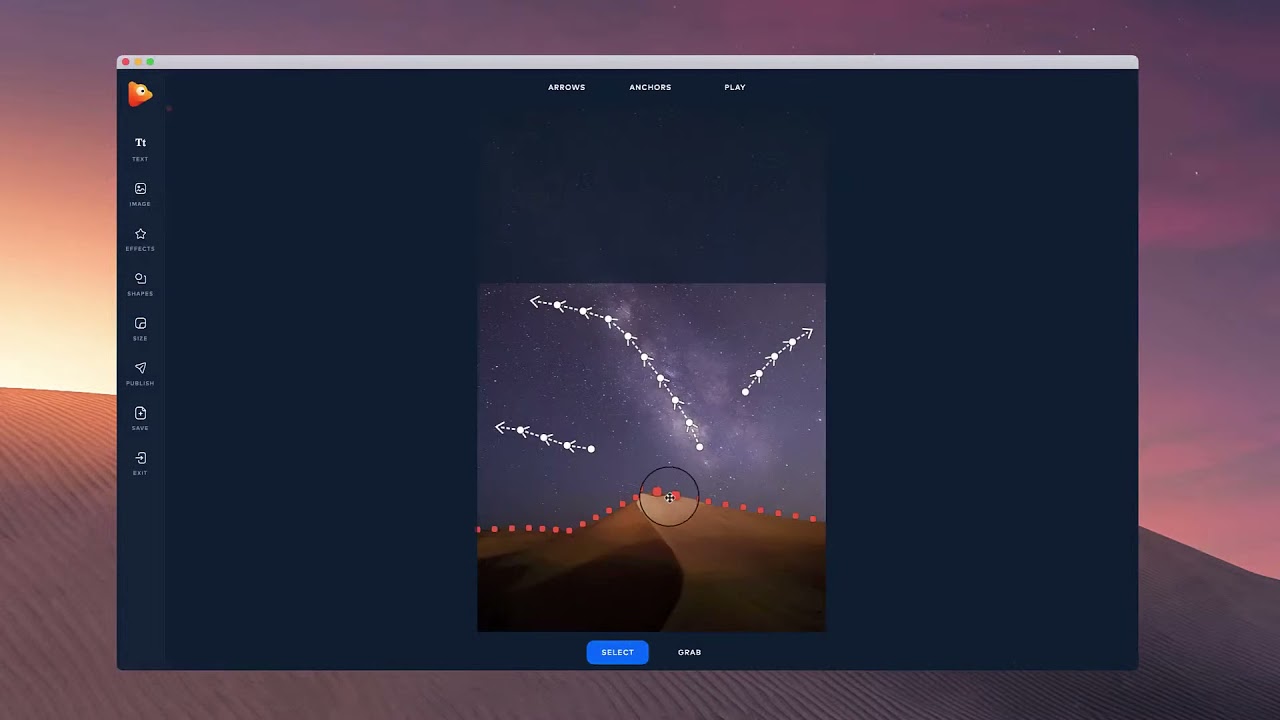Minimize the window with yellow button
The image size is (1280, 720).
pos(138,62)
